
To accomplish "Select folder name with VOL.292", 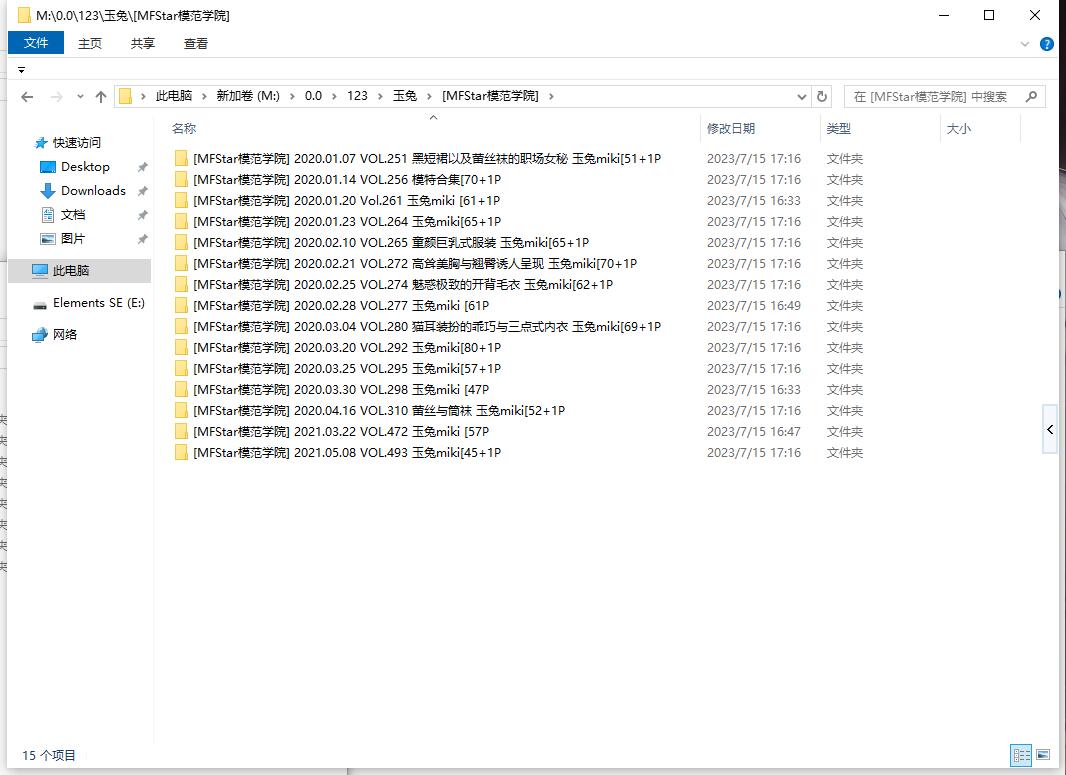I will (x=347, y=348).
